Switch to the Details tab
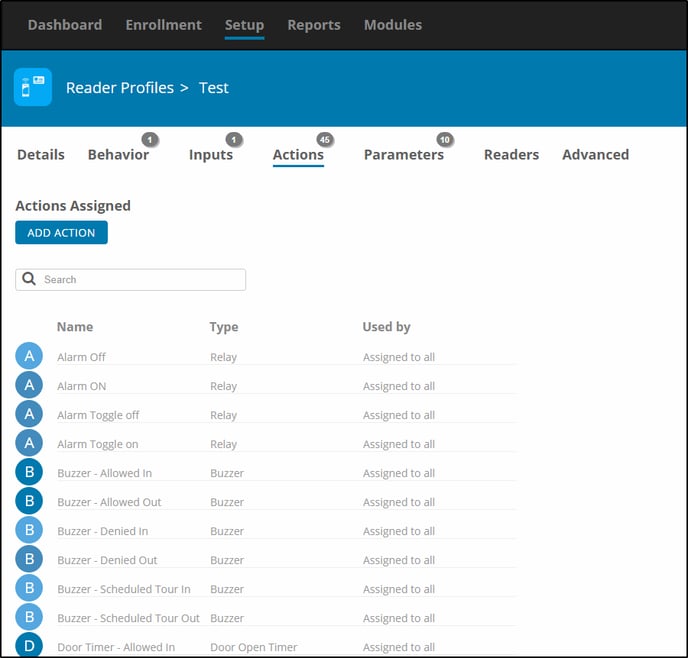The image size is (688, 658). click(x=41, y=155)
